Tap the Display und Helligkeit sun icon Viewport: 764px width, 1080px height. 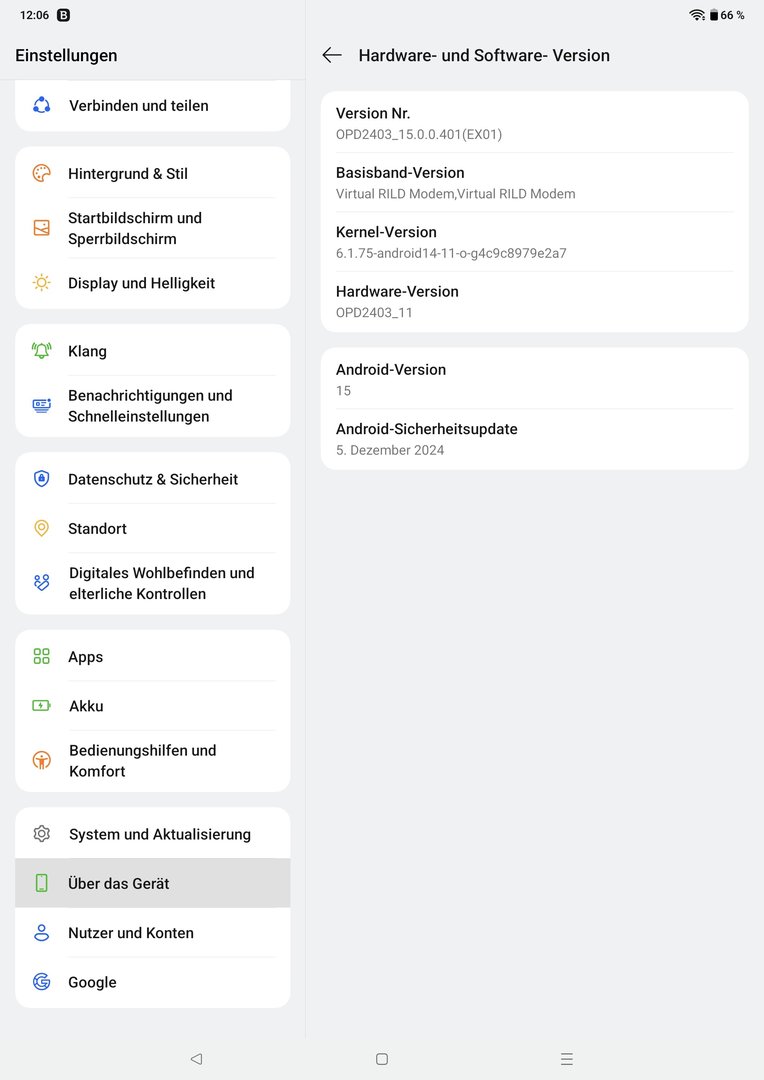tap(41, 283)
